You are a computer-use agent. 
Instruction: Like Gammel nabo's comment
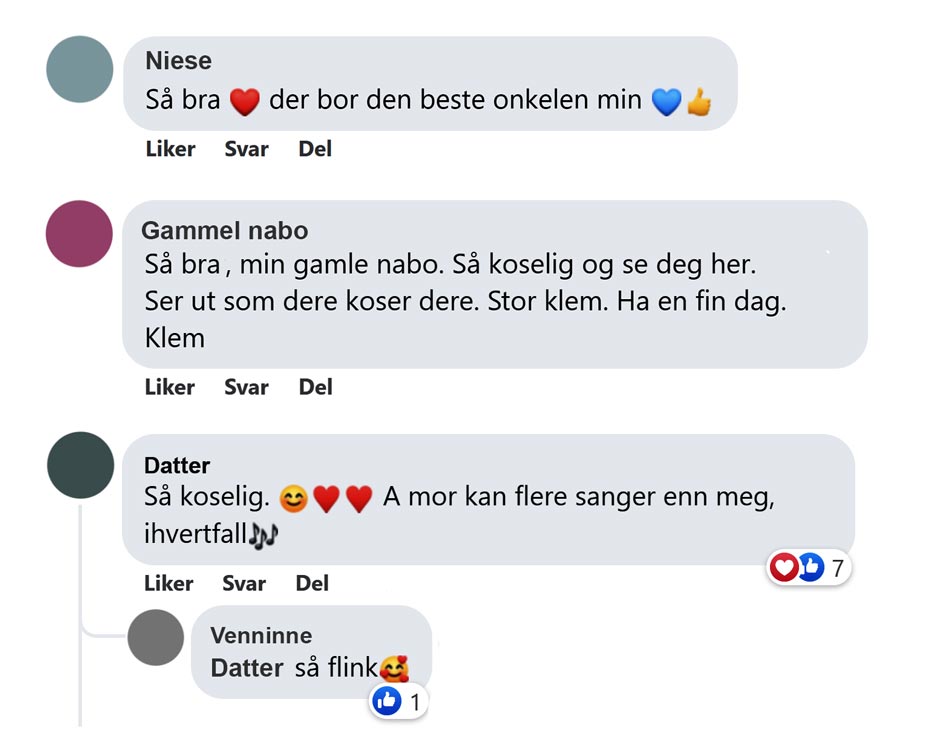tap(169, 387)
